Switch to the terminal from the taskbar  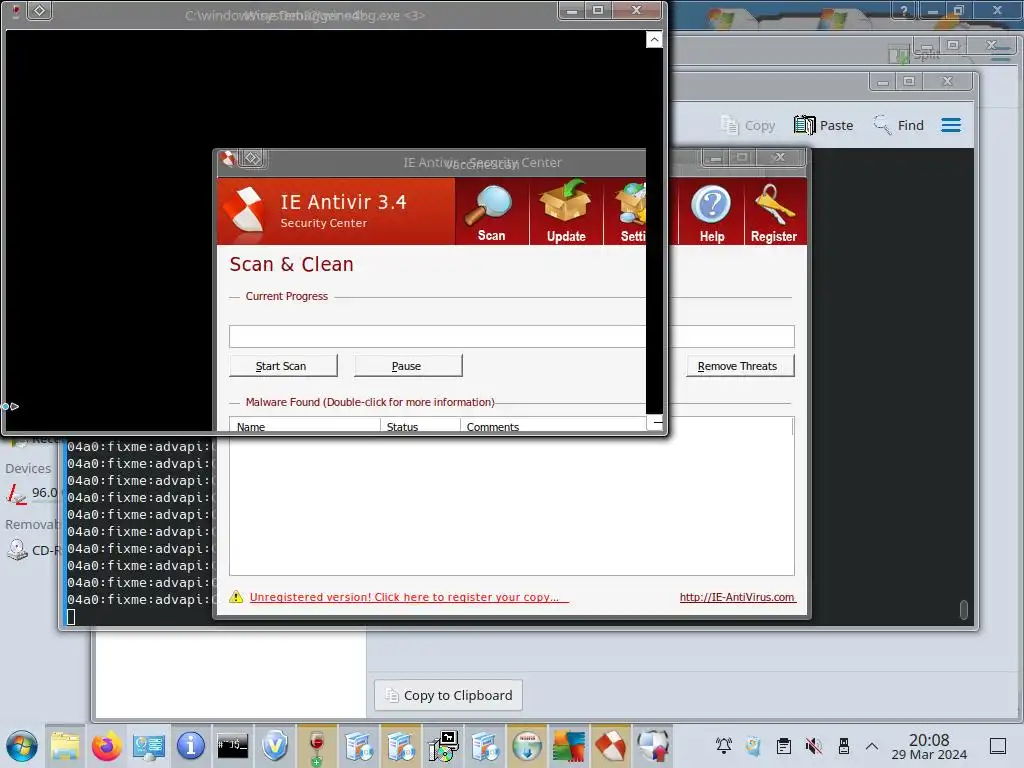pos(232,746)
